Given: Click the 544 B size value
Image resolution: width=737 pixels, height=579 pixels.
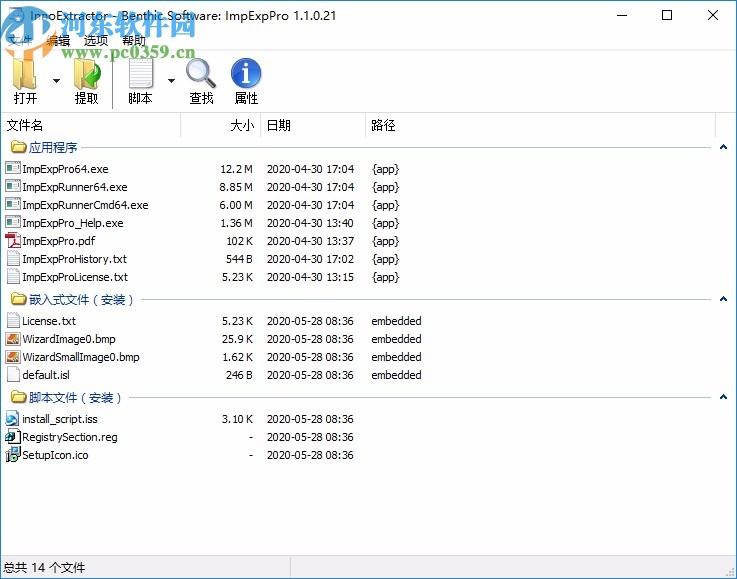Looking at the screenshot, I should tap(239, 259).
